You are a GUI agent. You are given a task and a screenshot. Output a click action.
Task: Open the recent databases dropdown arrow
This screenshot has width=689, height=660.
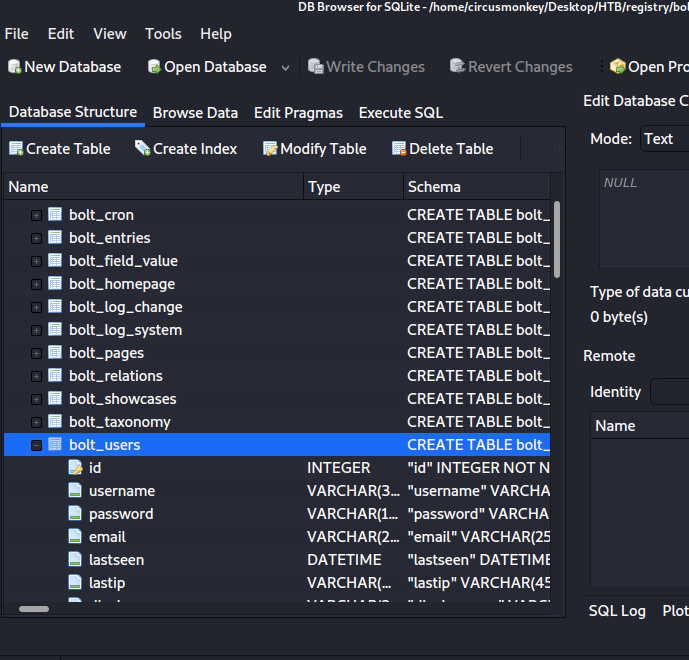(285, 68)
